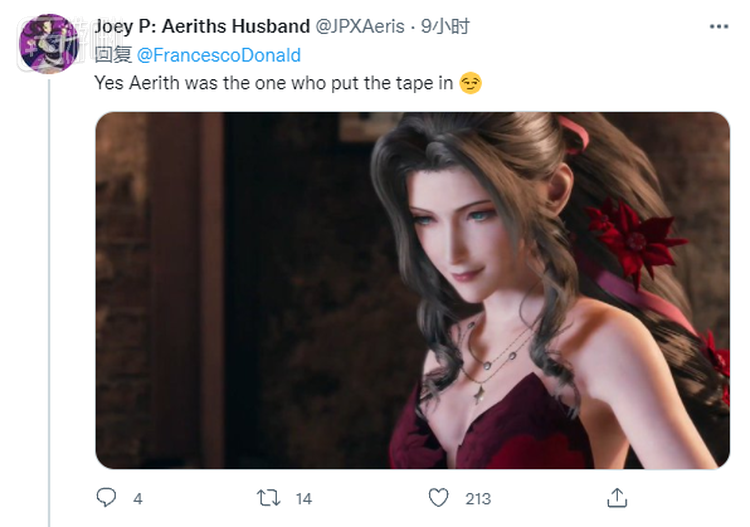Click the retweet count 14
Image resolution: width=750 pixels, height=527 pixels.
pos(304,498)
